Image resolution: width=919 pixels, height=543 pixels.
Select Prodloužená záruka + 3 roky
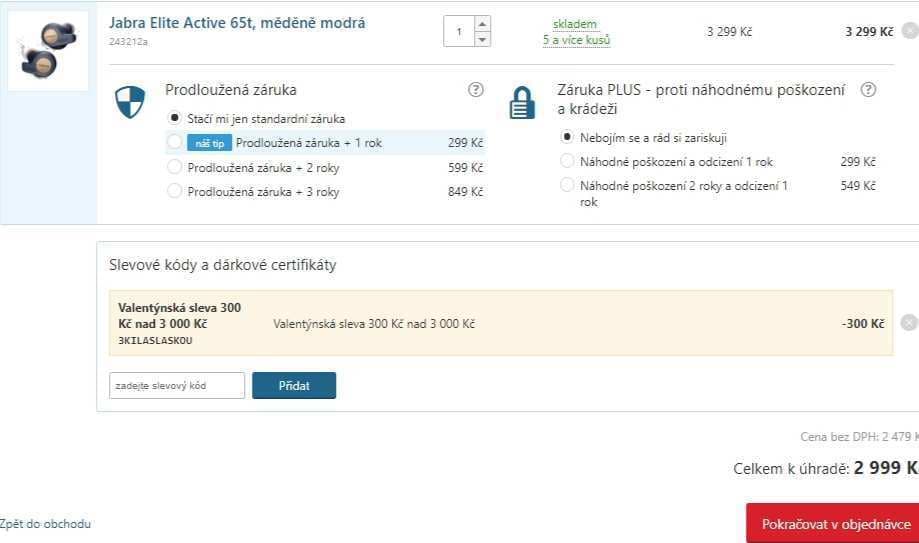pyautogui.click(x=174, y=191)
